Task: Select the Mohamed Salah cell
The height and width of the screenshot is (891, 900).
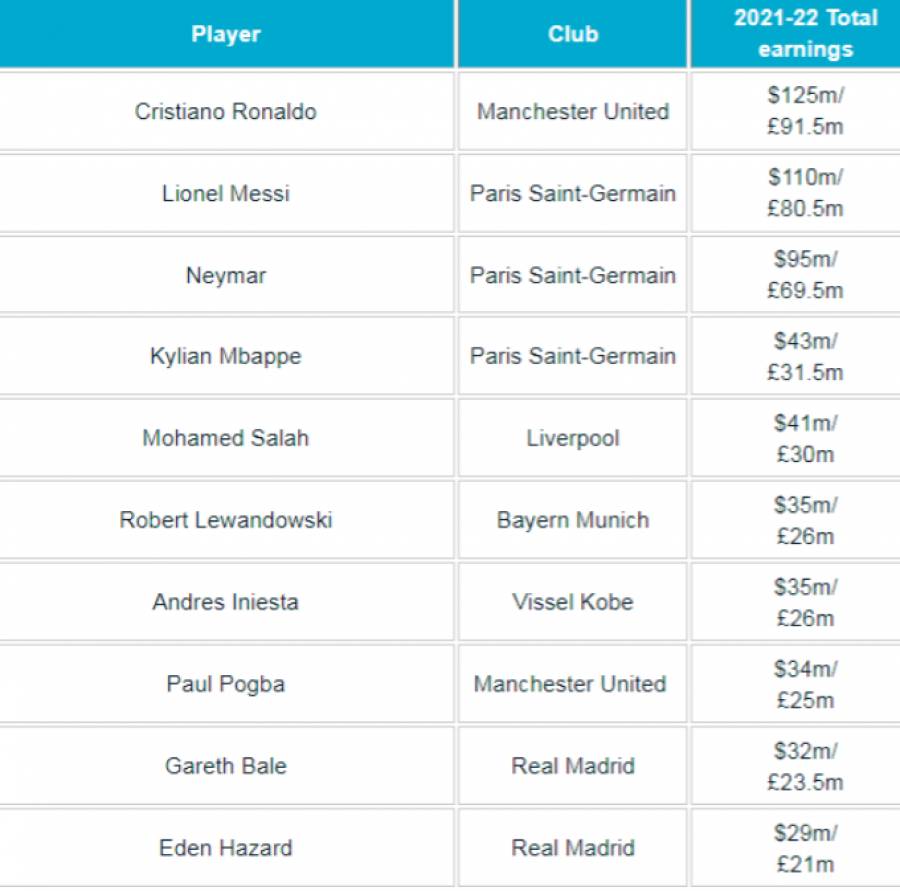Action: pyautogui.click(x=226, y=438)
